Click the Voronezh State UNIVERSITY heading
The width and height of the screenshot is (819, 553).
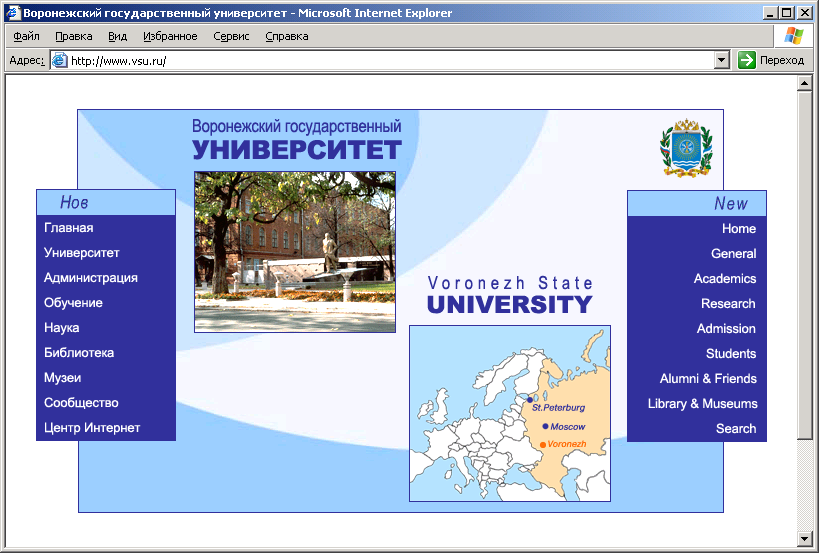coord(510,296)
